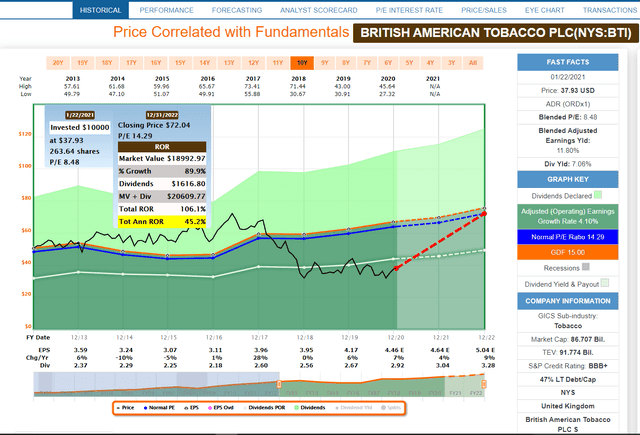Screen dimensions: 640x435
Task: Click the 1/22/2021 date label in tooltip
Action: [80, 115]
